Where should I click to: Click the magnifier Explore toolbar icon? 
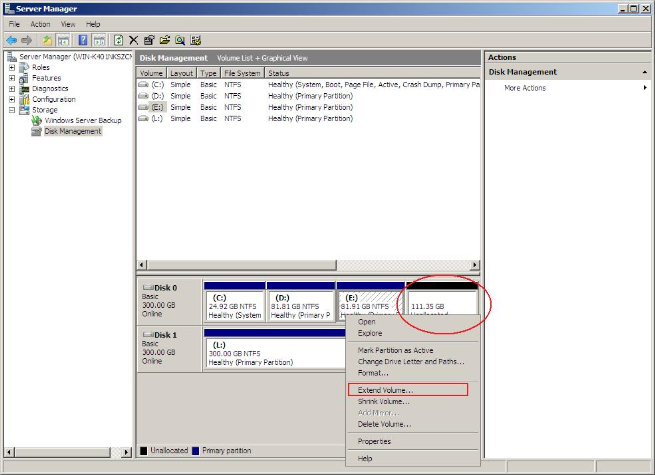coord(180,40)
